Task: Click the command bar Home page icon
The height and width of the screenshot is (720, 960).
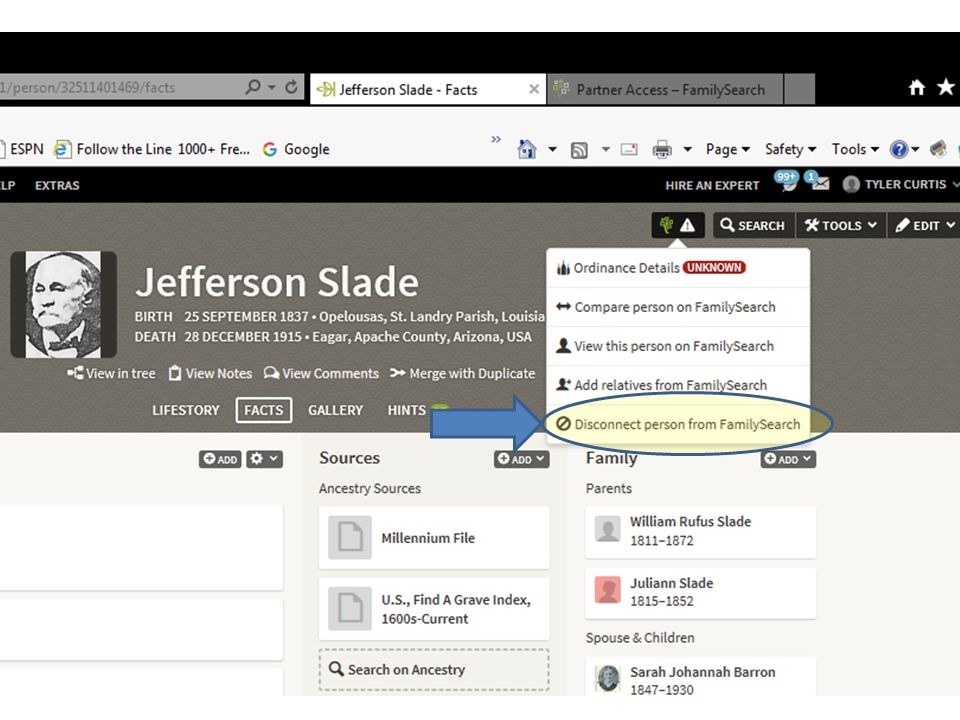Action: click(527, 149)
